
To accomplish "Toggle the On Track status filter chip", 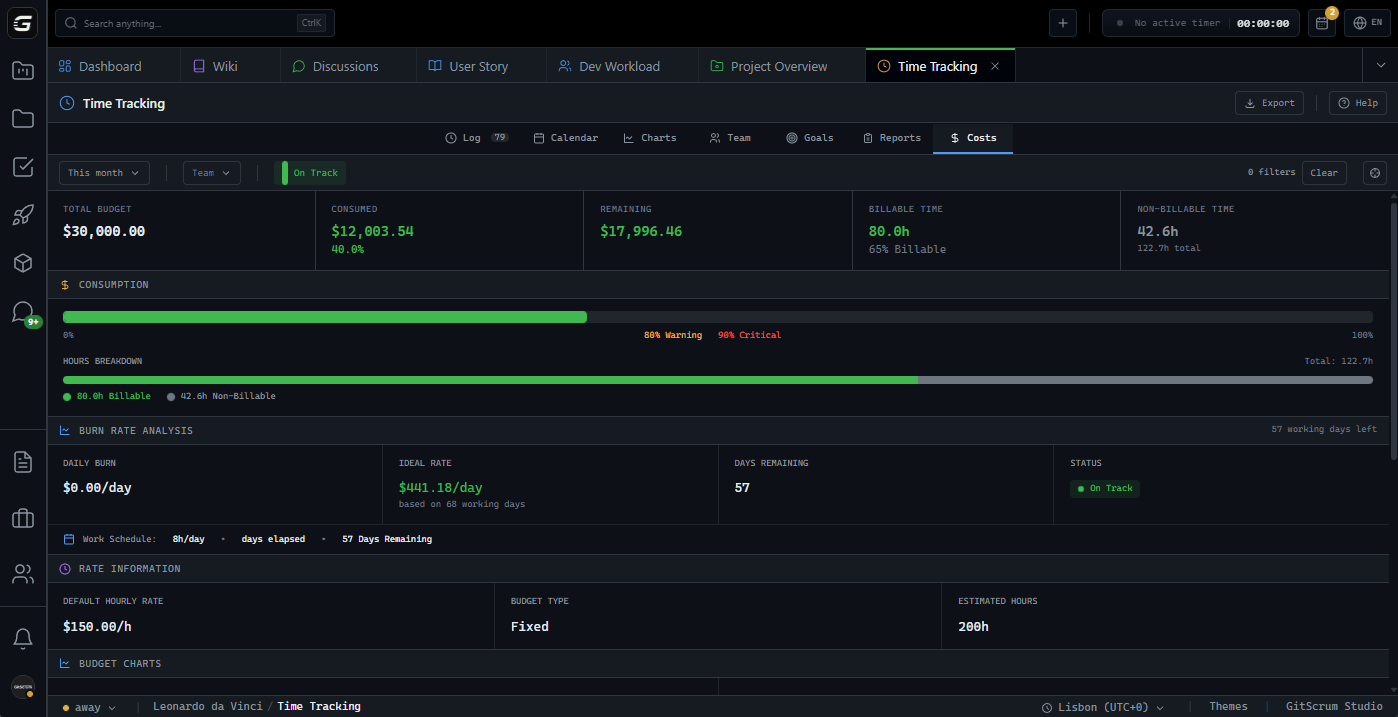I will pyautogui.click(x=311, y=172).
